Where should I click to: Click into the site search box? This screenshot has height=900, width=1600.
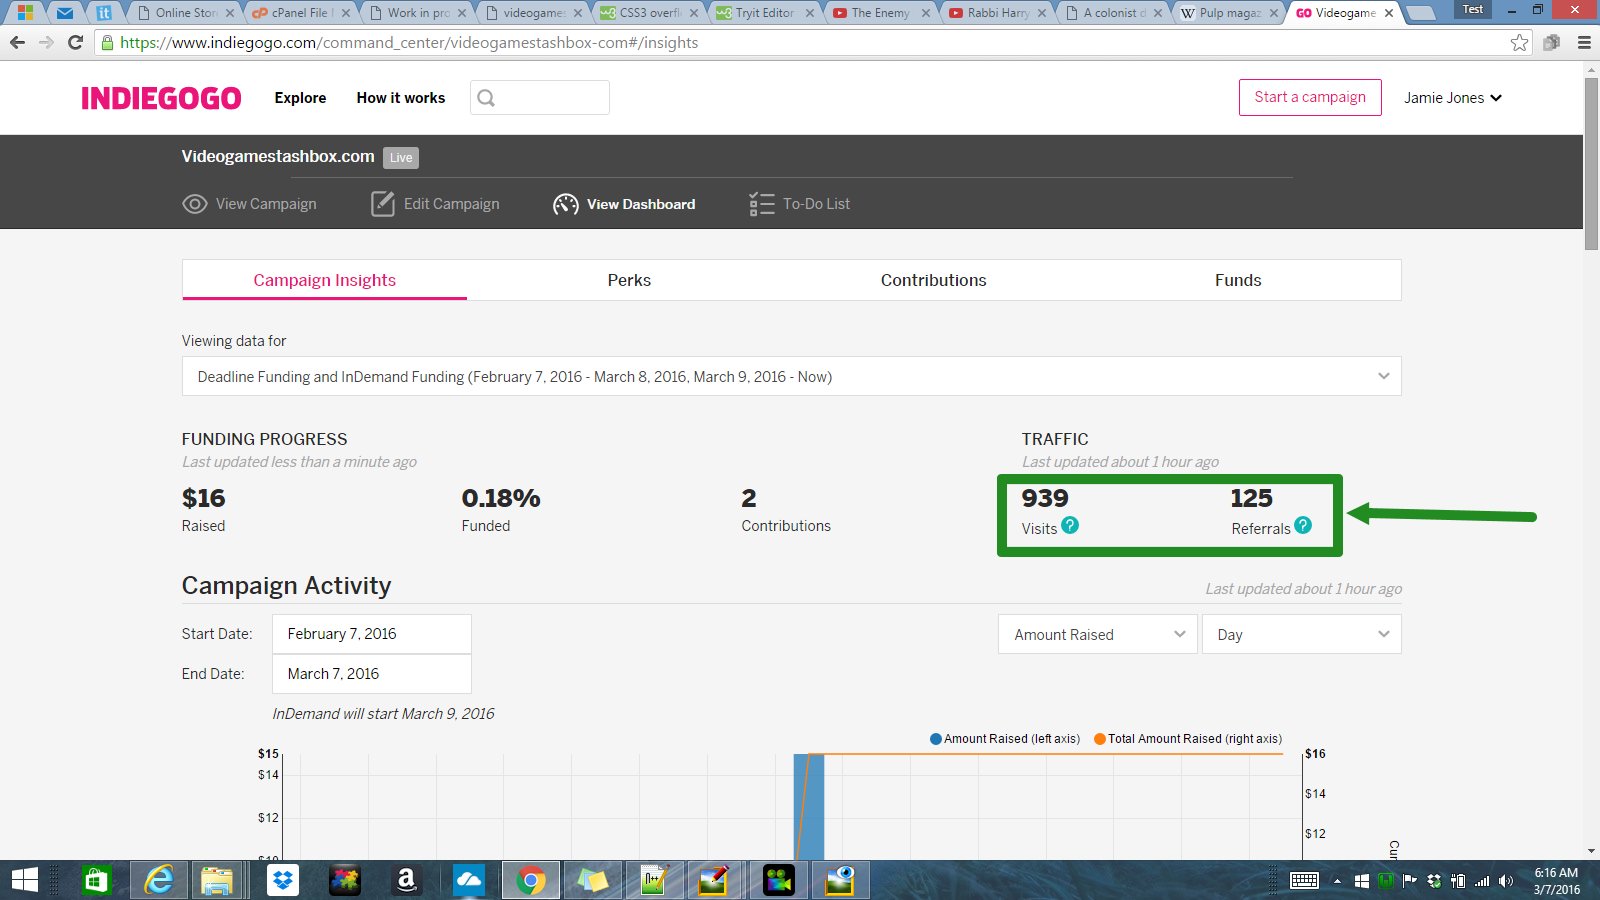(540, 98)
